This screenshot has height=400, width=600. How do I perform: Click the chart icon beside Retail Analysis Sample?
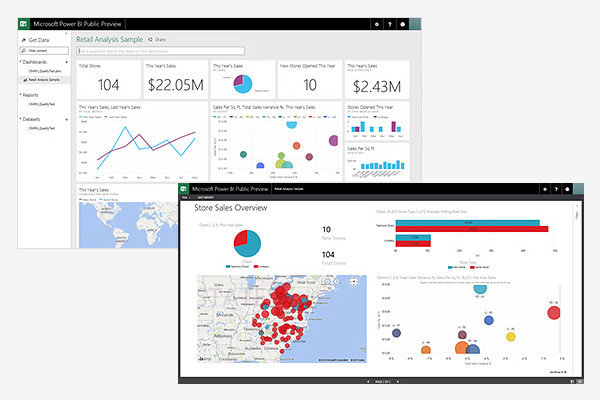25,80
